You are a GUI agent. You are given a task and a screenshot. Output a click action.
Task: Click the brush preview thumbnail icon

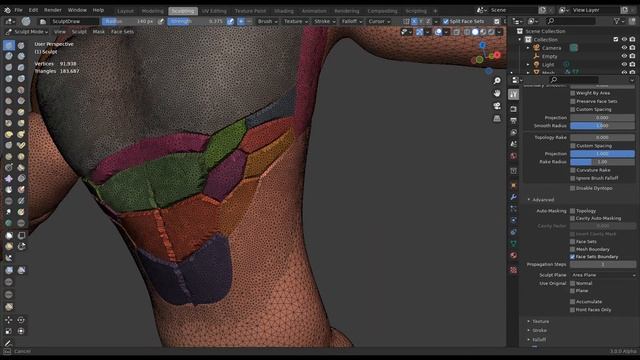coord(26,21)
